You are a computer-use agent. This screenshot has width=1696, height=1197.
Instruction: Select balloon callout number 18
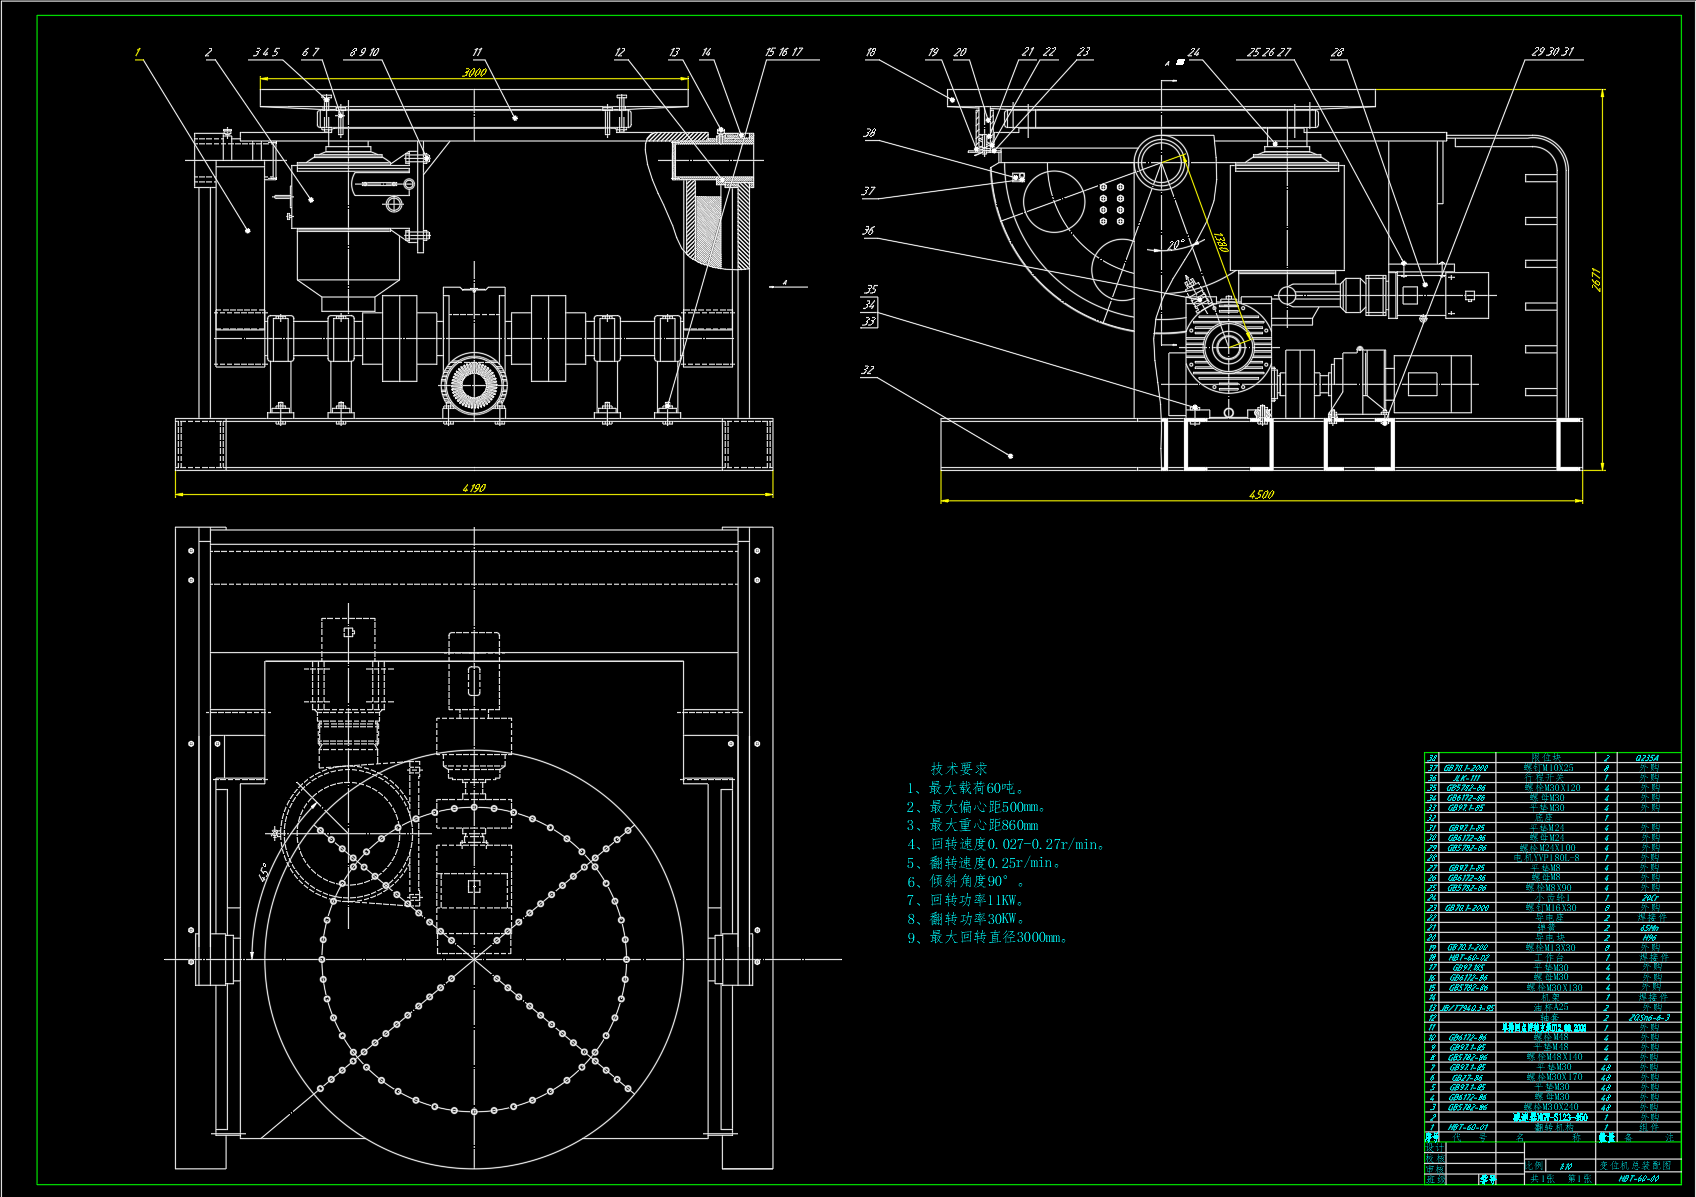coord(871,52)
